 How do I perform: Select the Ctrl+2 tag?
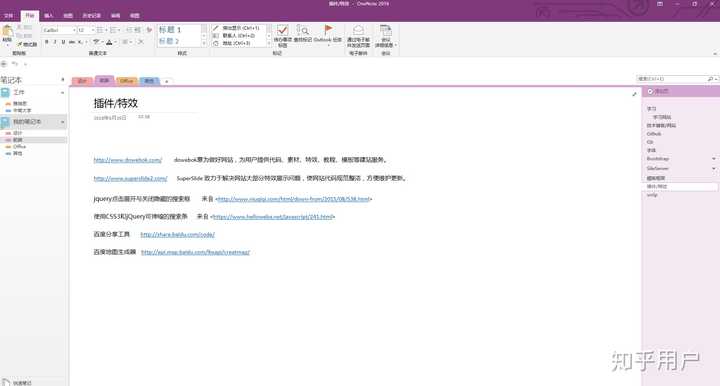pyautogui.click(x=239, y=35)
